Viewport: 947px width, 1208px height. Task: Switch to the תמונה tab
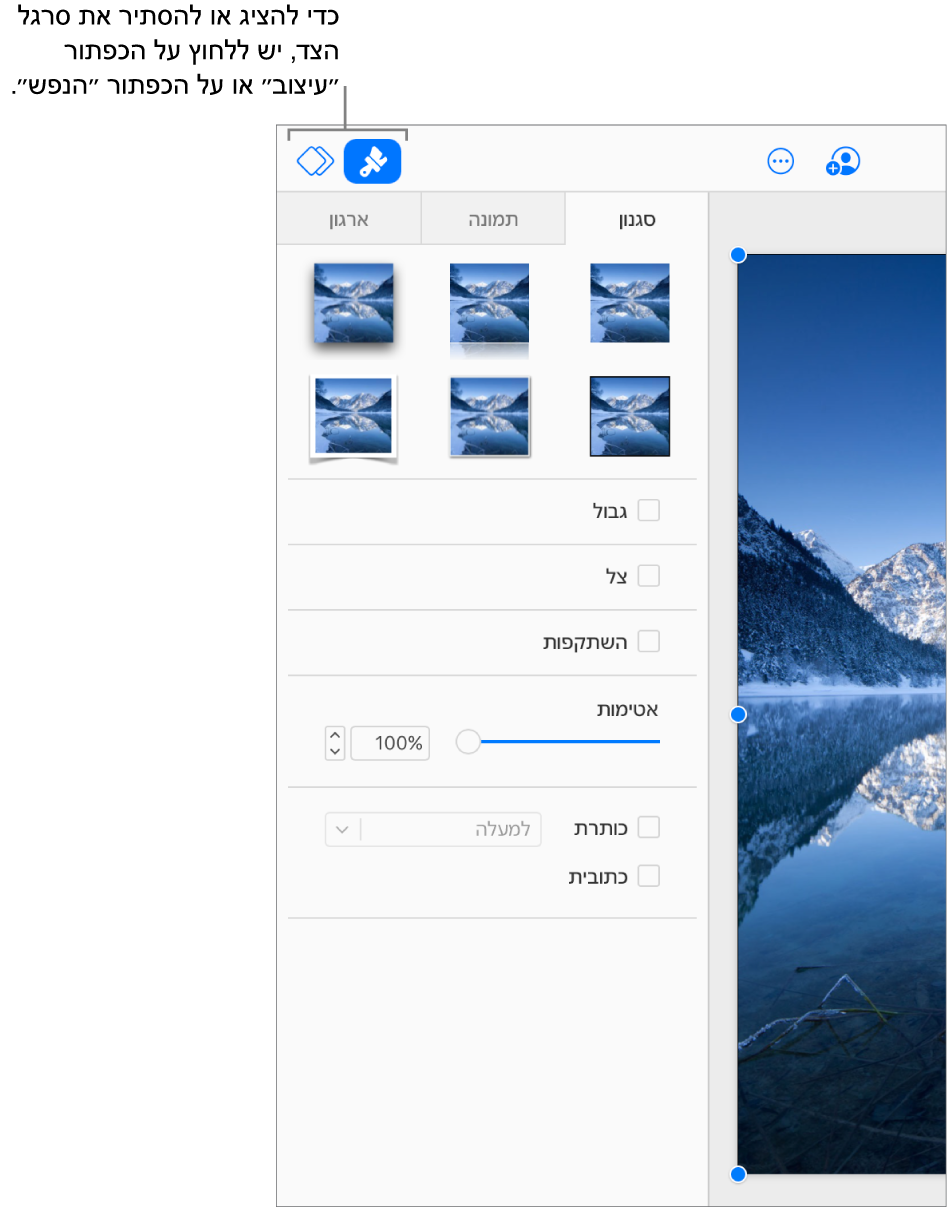coord(493,220)
